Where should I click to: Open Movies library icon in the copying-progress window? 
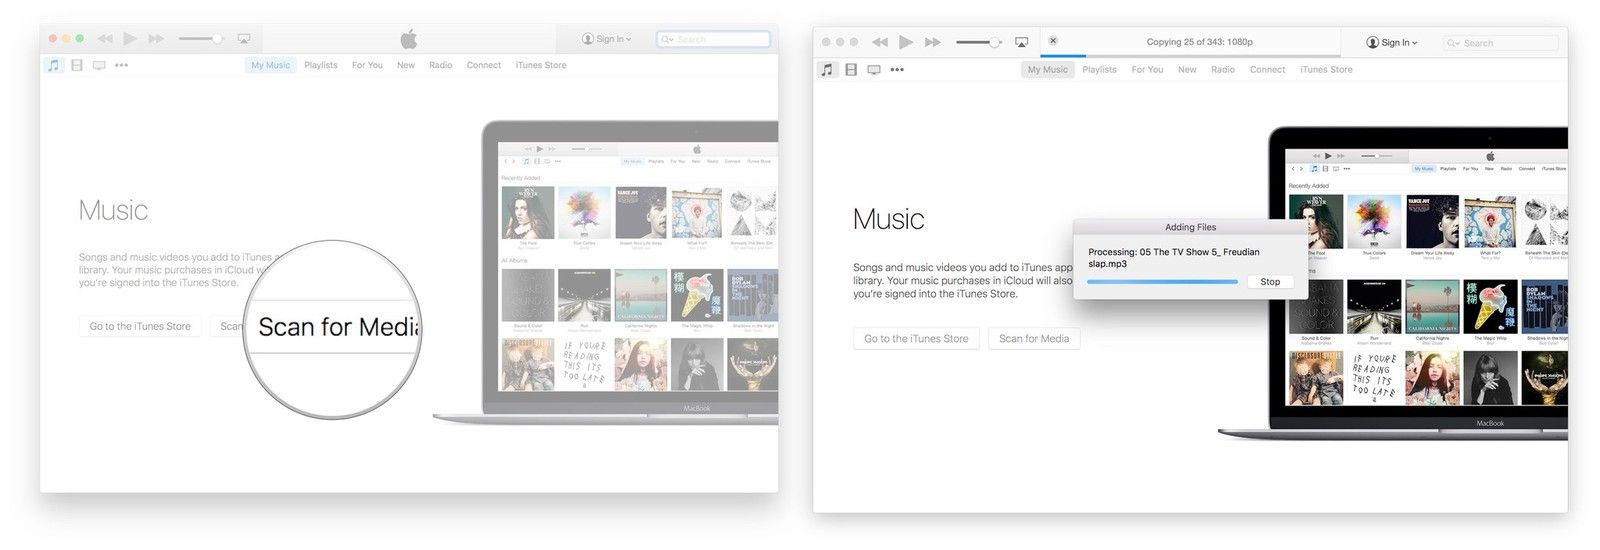851,70
